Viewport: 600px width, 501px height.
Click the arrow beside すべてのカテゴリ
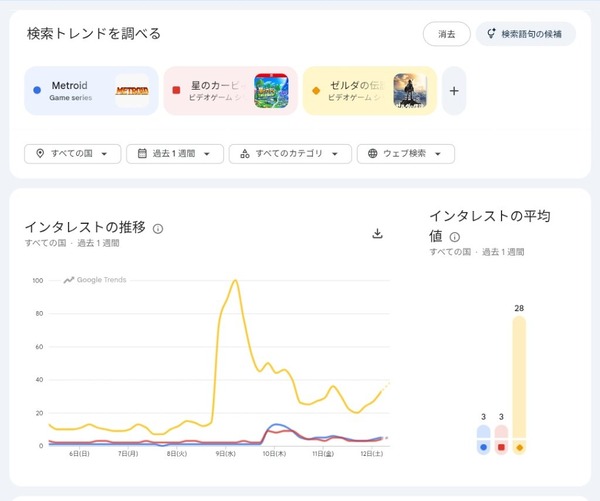(x=335, y=154)
